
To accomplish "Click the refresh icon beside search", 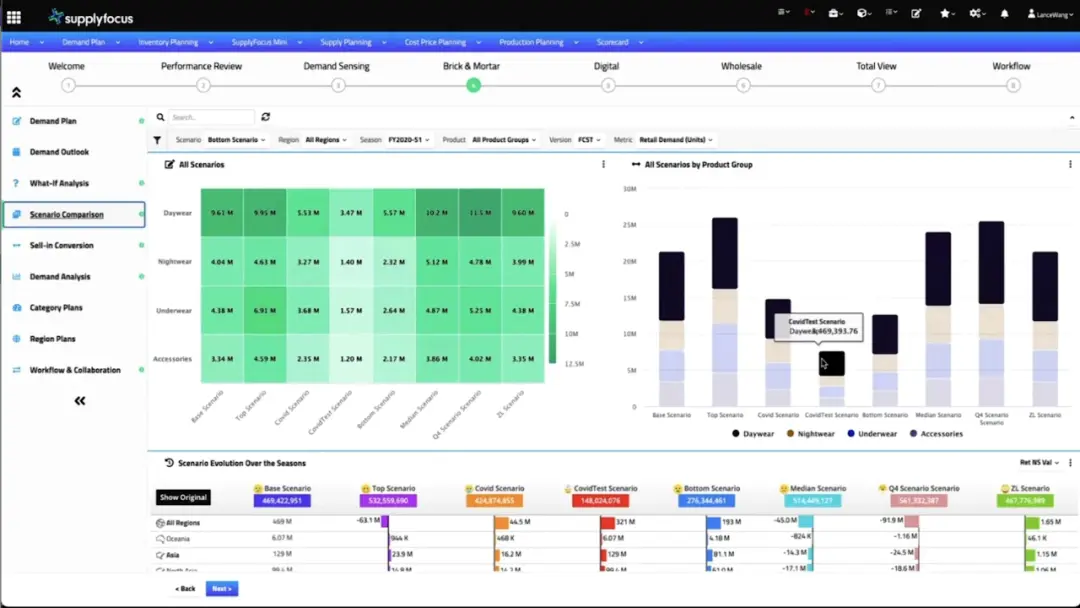I will pos(266,117).
